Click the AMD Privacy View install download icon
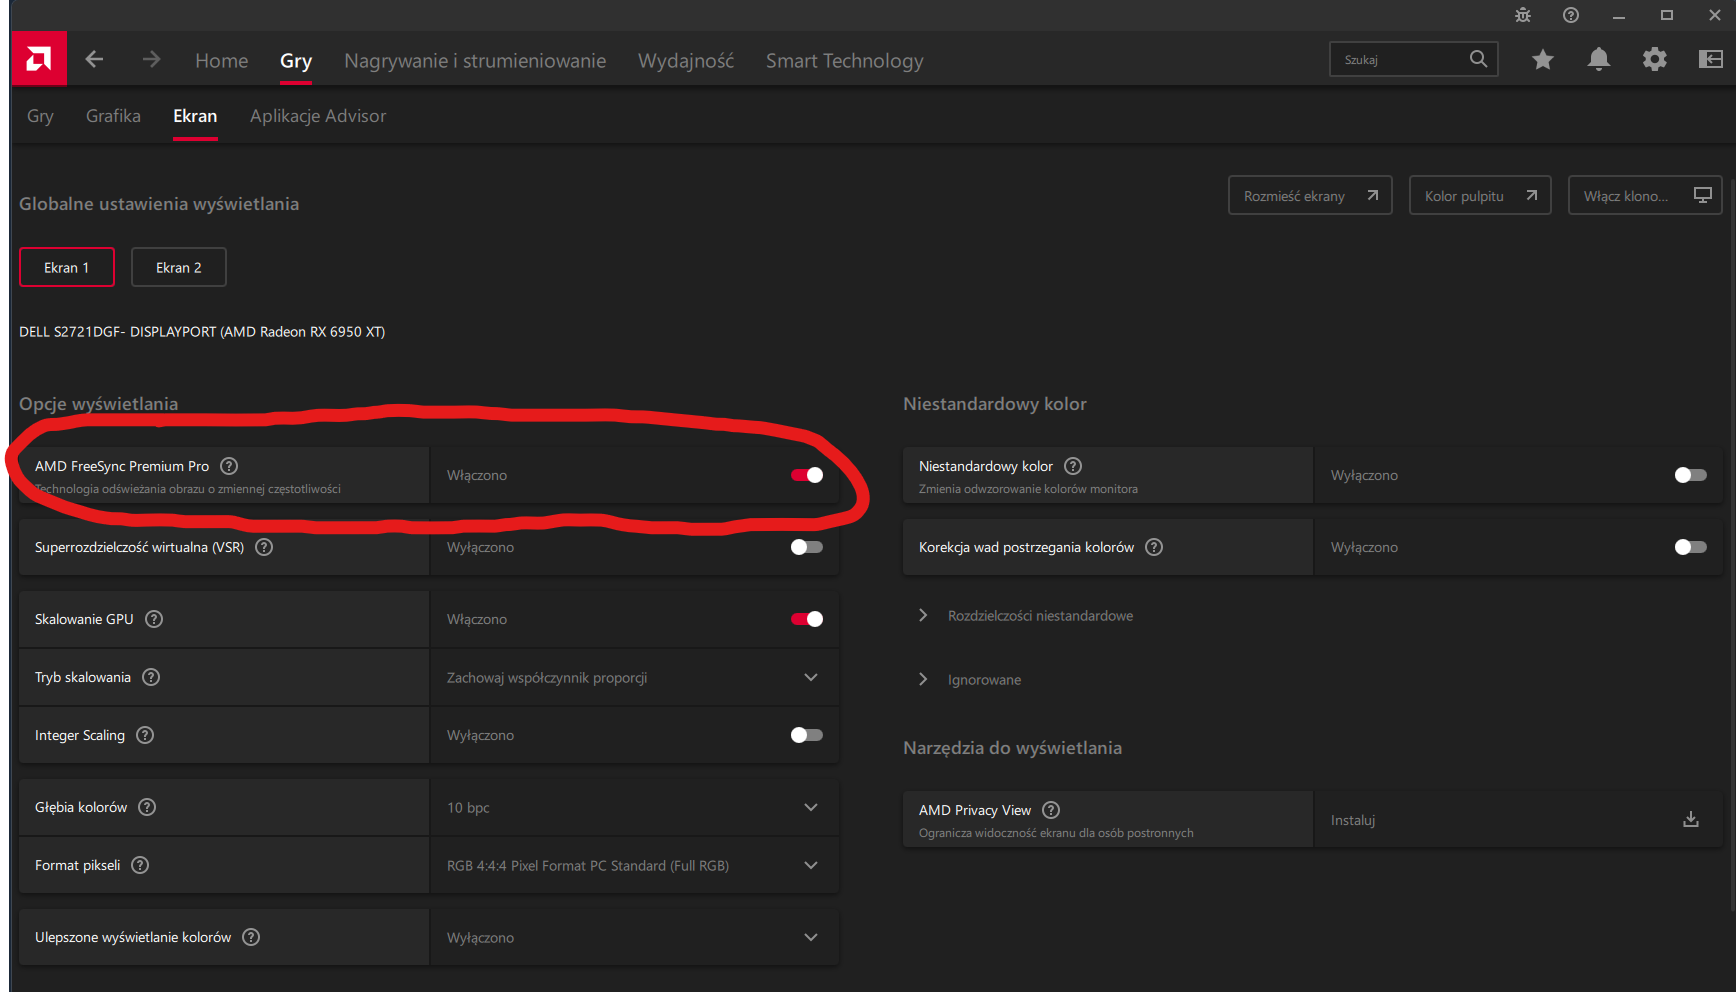The image size is (1736, 992). [1691, 820]
